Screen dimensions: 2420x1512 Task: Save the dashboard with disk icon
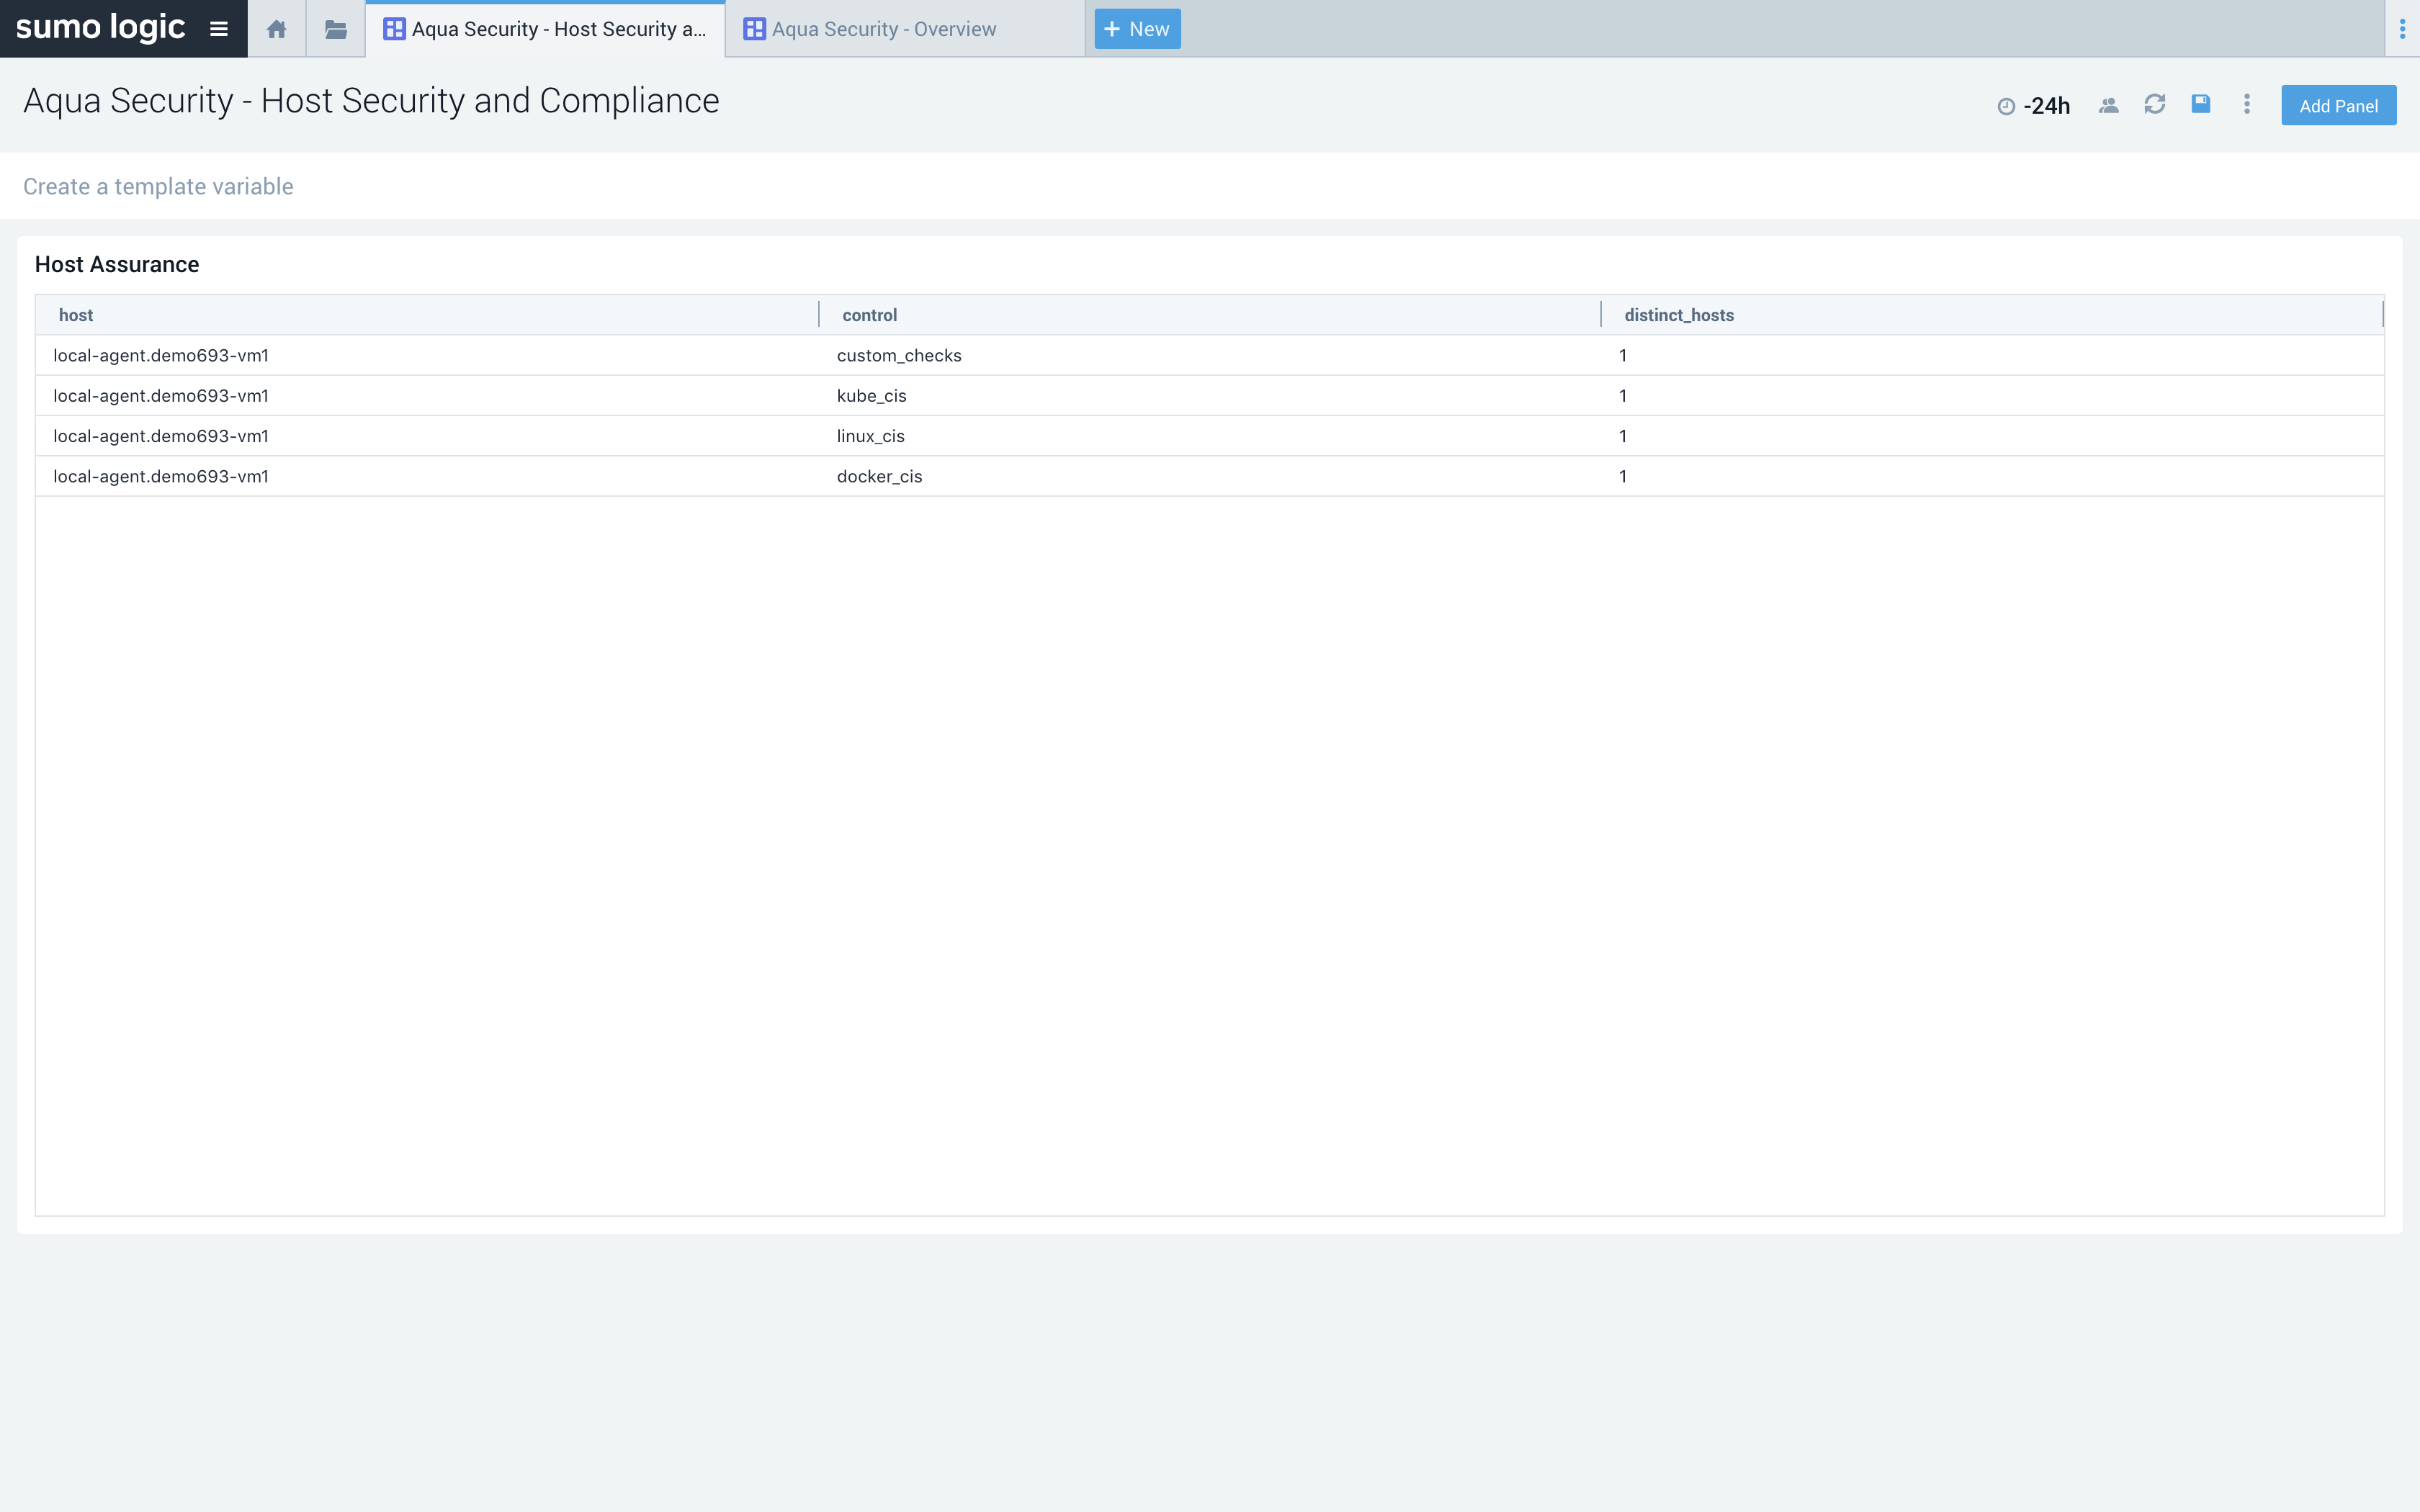[x=2200, y=104]
